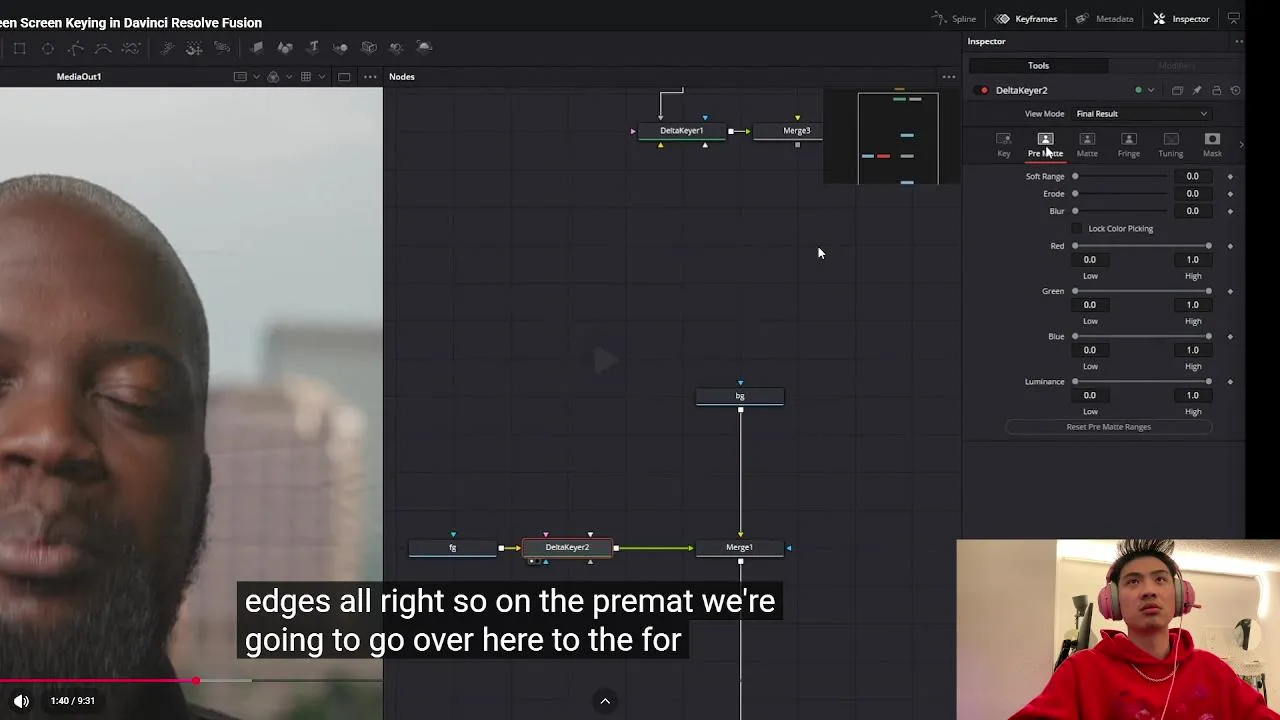The image size is (1280, 720).
Task: Toggle single viewer mode icon
Action: pyautogui.click(x=344, y=77)
